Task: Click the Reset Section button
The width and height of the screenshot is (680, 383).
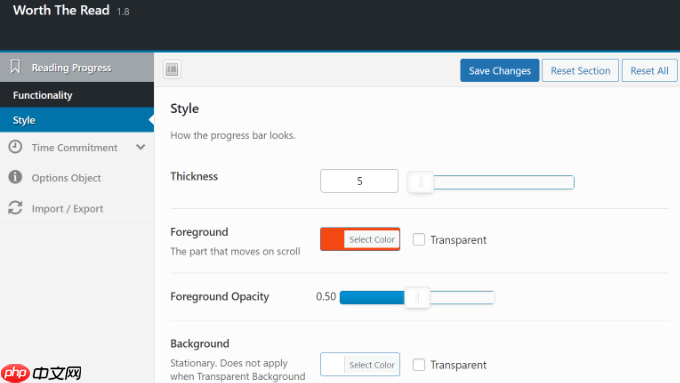Action: click(580, 70)
